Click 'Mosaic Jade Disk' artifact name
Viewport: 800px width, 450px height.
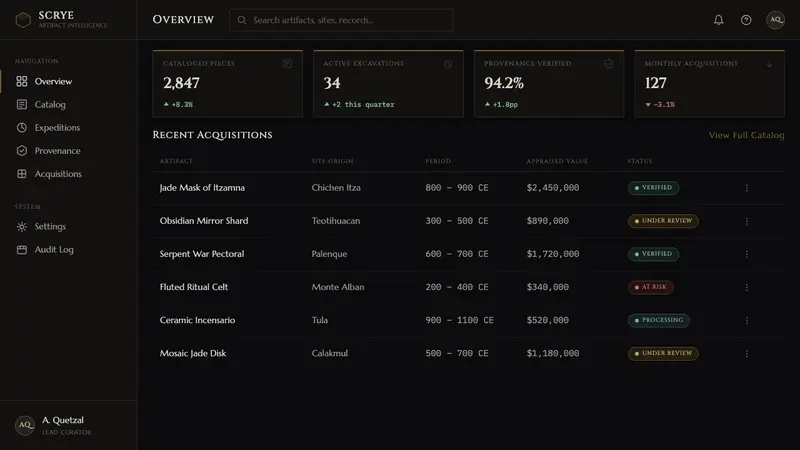coord(193,354)
